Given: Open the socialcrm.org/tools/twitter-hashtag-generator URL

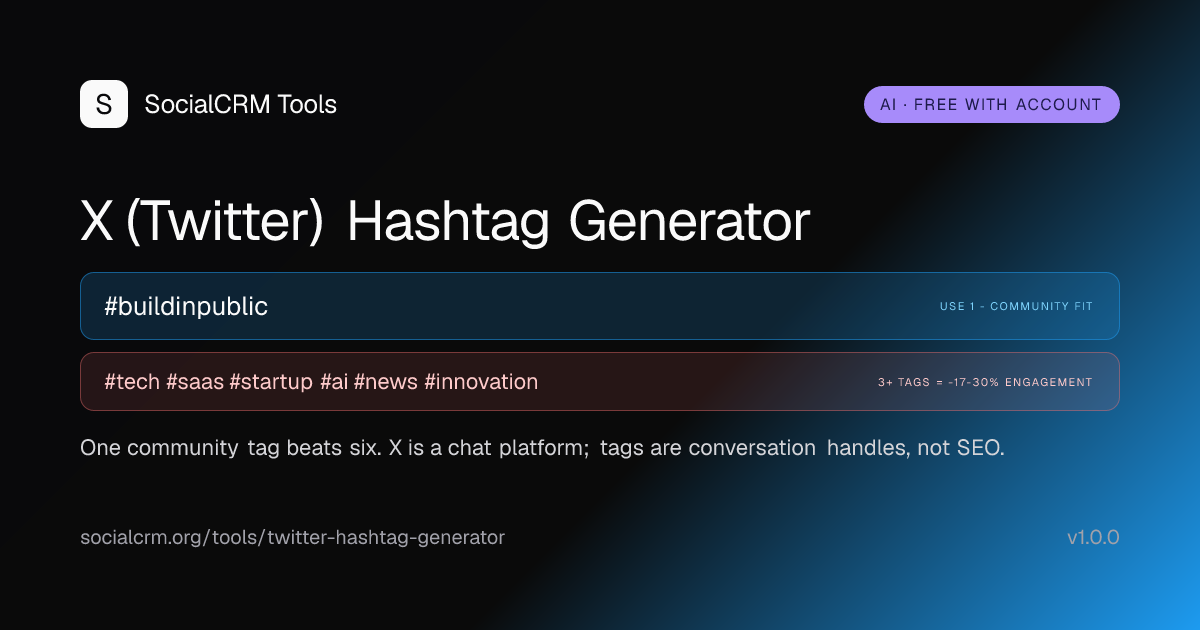Looking at the screenshot, I should click(x=292, y=538).
